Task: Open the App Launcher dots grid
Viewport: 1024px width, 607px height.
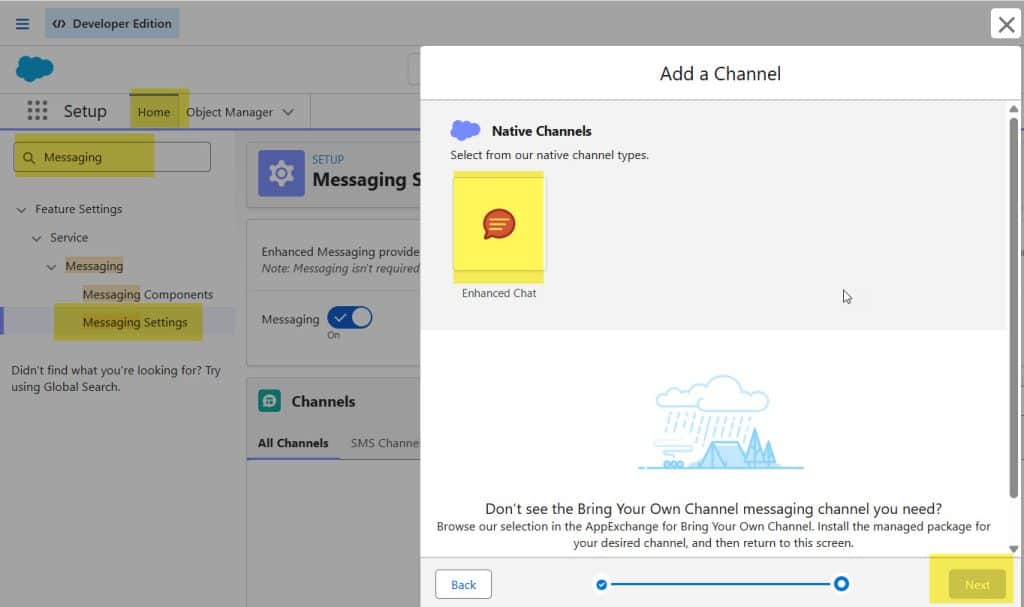Action: point(37,110)
